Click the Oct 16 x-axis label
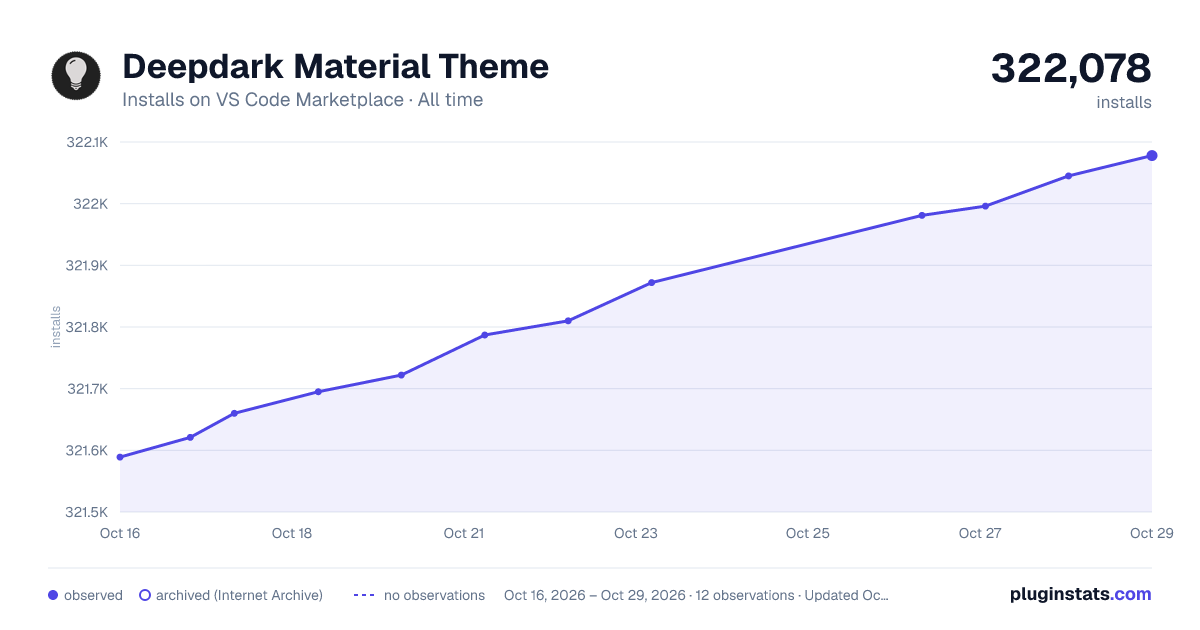1200x630 pixels. 120,533
